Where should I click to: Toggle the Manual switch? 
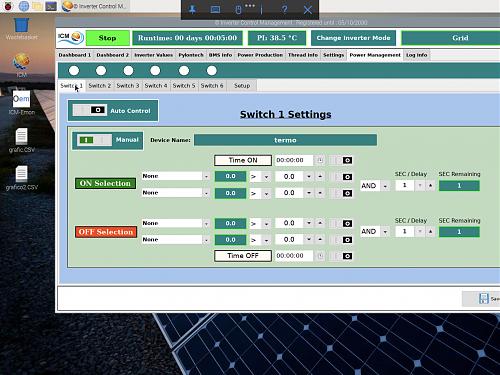95,140
